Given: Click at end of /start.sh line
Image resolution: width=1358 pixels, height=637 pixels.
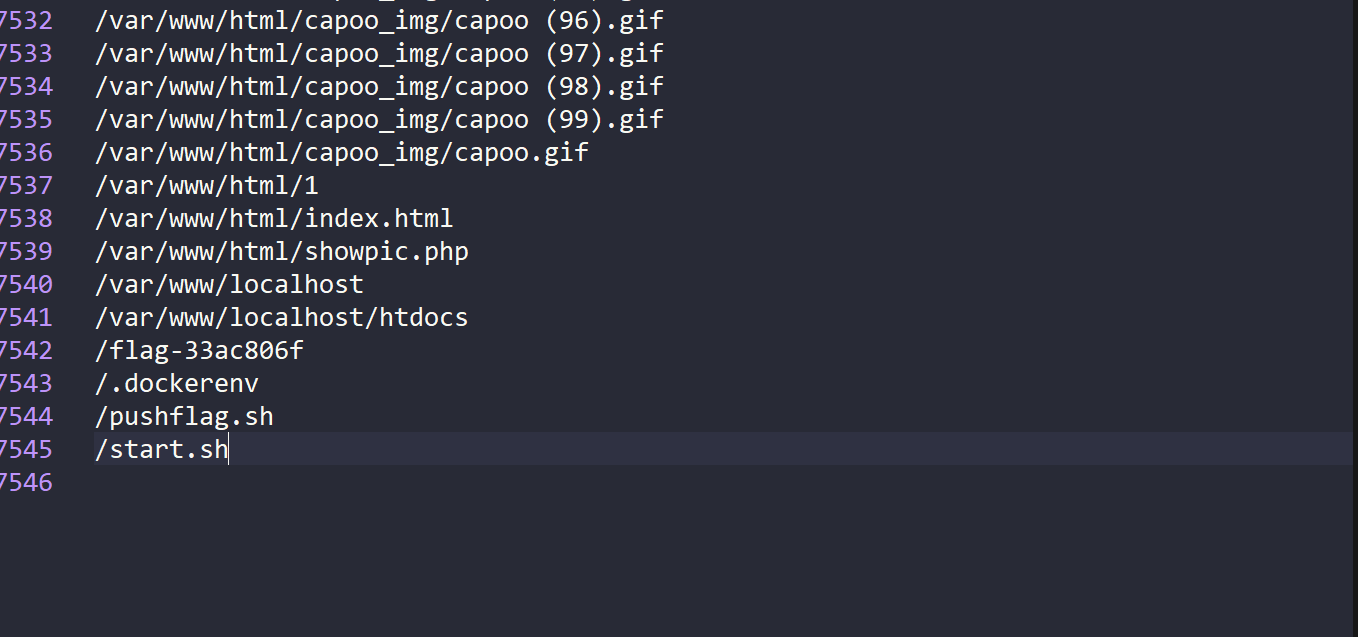Looking at the screenshot, I should click(229, 449).
